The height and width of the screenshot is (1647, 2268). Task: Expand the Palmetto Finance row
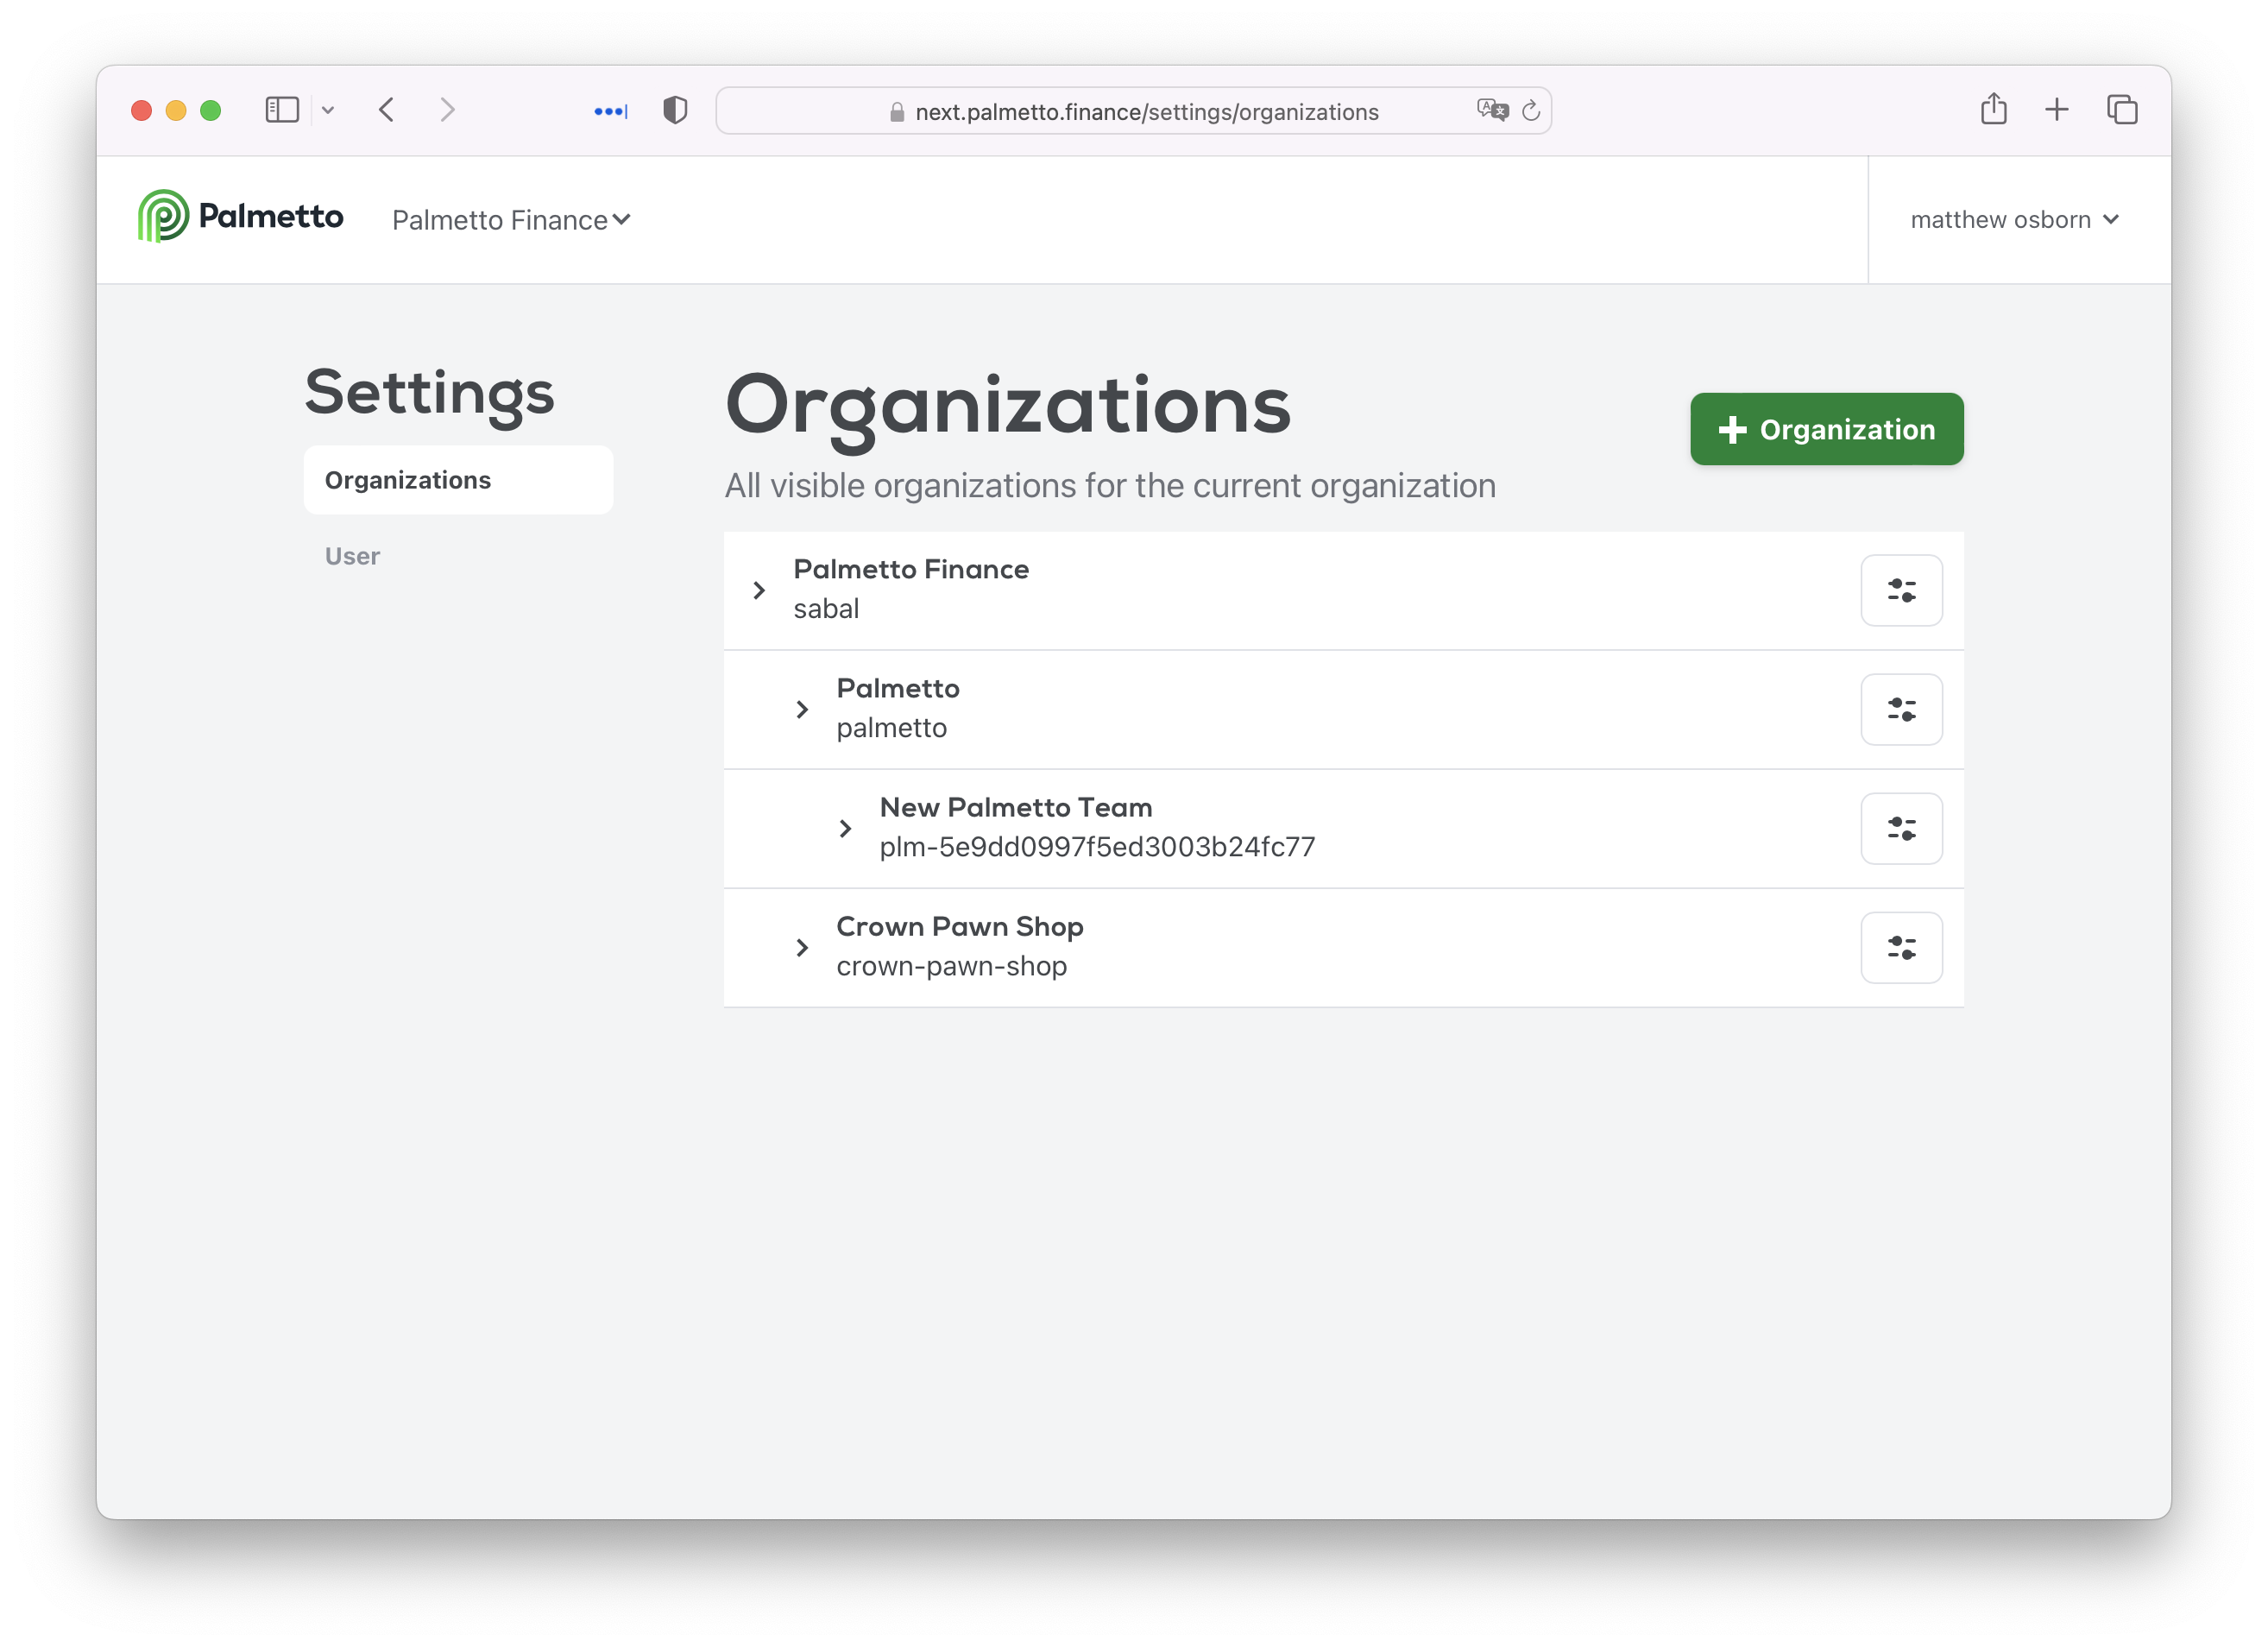point(759,590)
